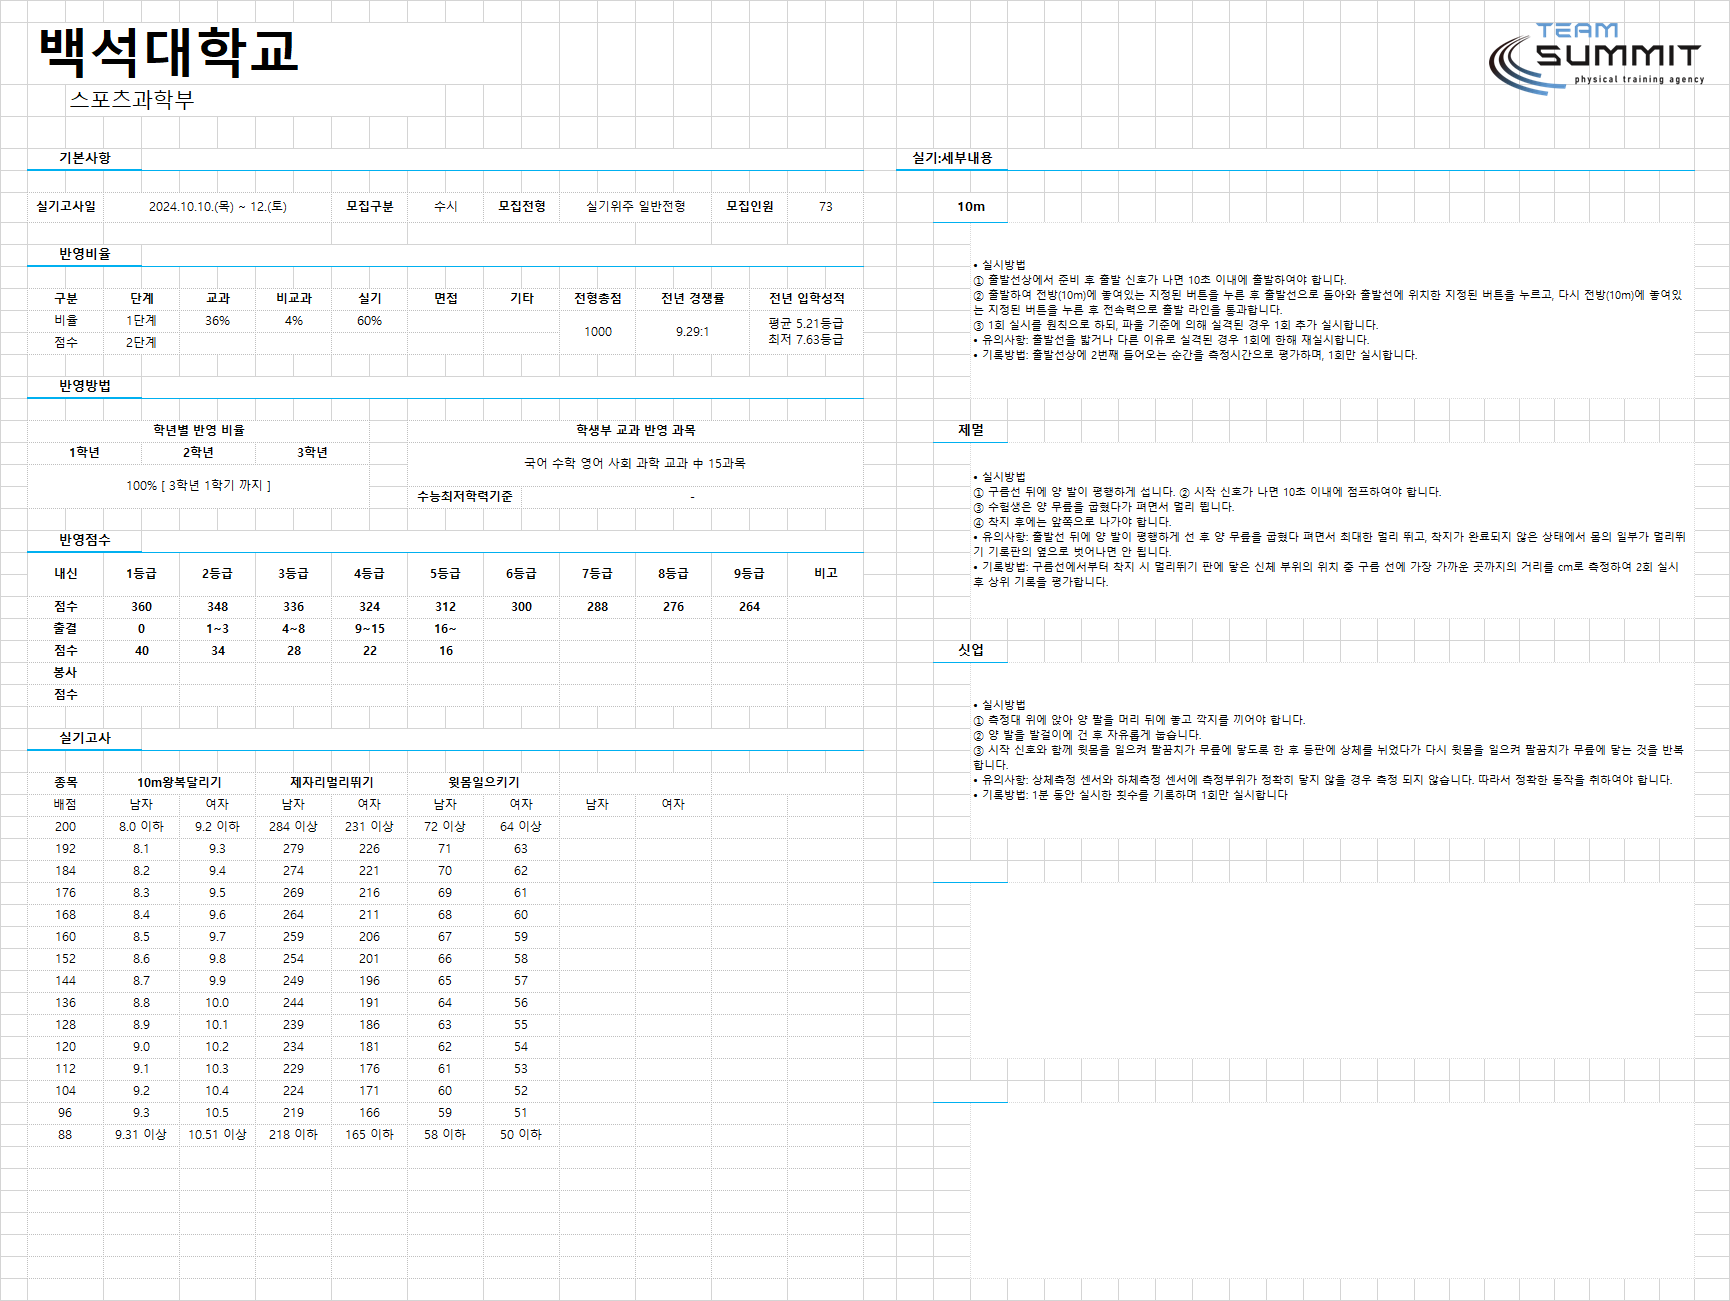Select the 반영점수 section header
The height and width of the screenshot is (1301, 1730).
click(85, 540)
